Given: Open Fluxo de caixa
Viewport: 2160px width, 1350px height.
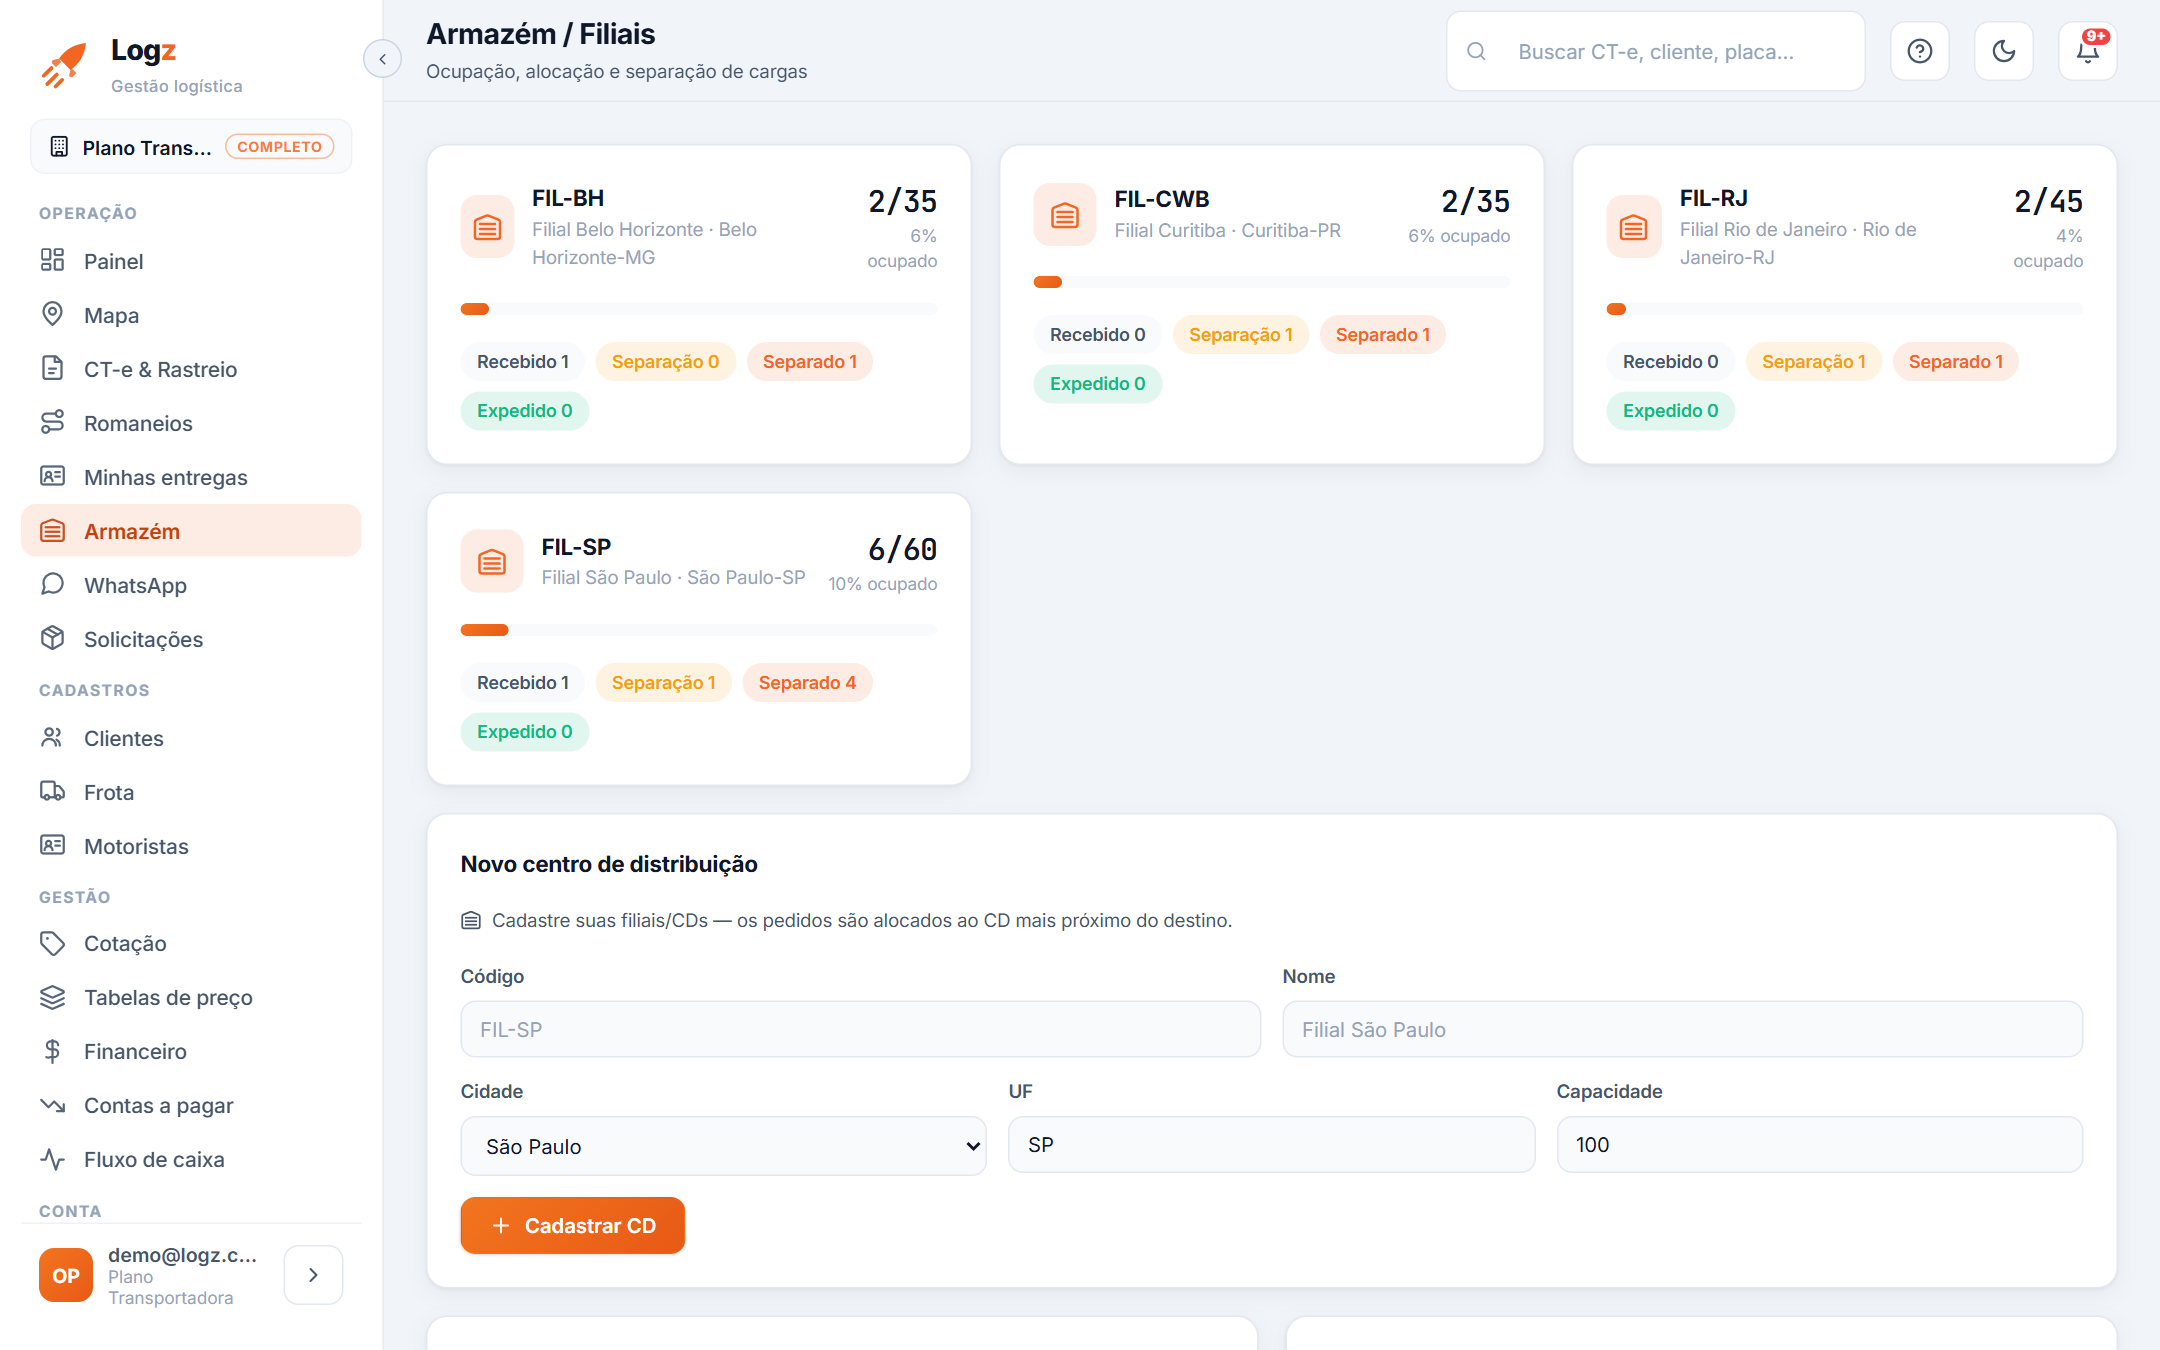Looking at the screenshot, I should (191, 1159).
